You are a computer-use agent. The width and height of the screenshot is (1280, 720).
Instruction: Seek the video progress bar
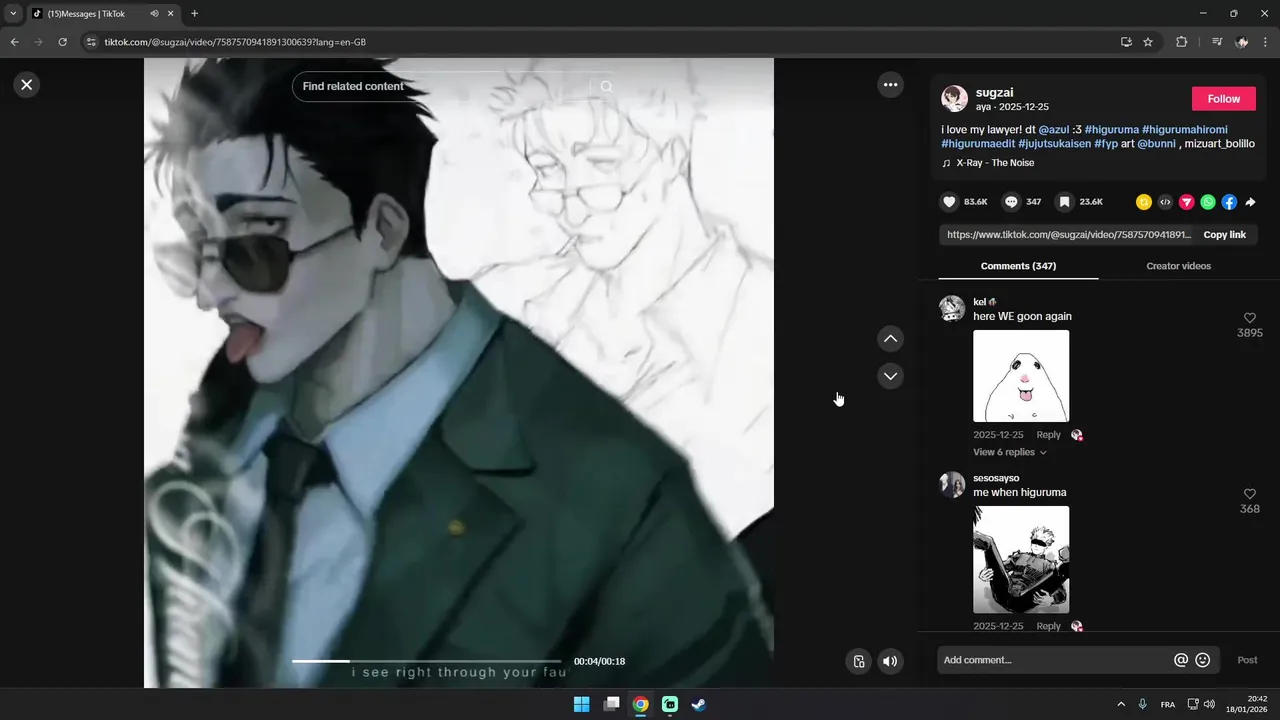tap(427, 661)
